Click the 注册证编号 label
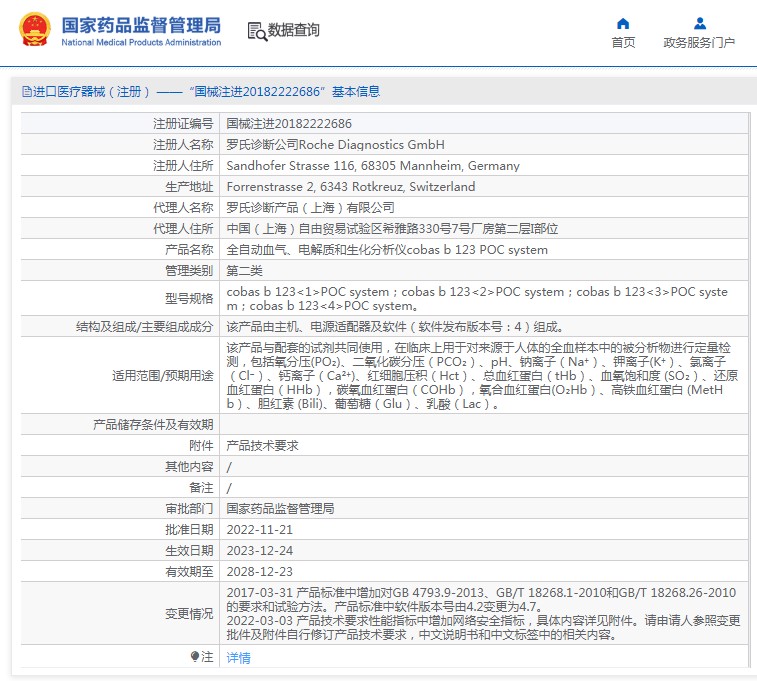757x681 pixels. (x=183, y=124)
